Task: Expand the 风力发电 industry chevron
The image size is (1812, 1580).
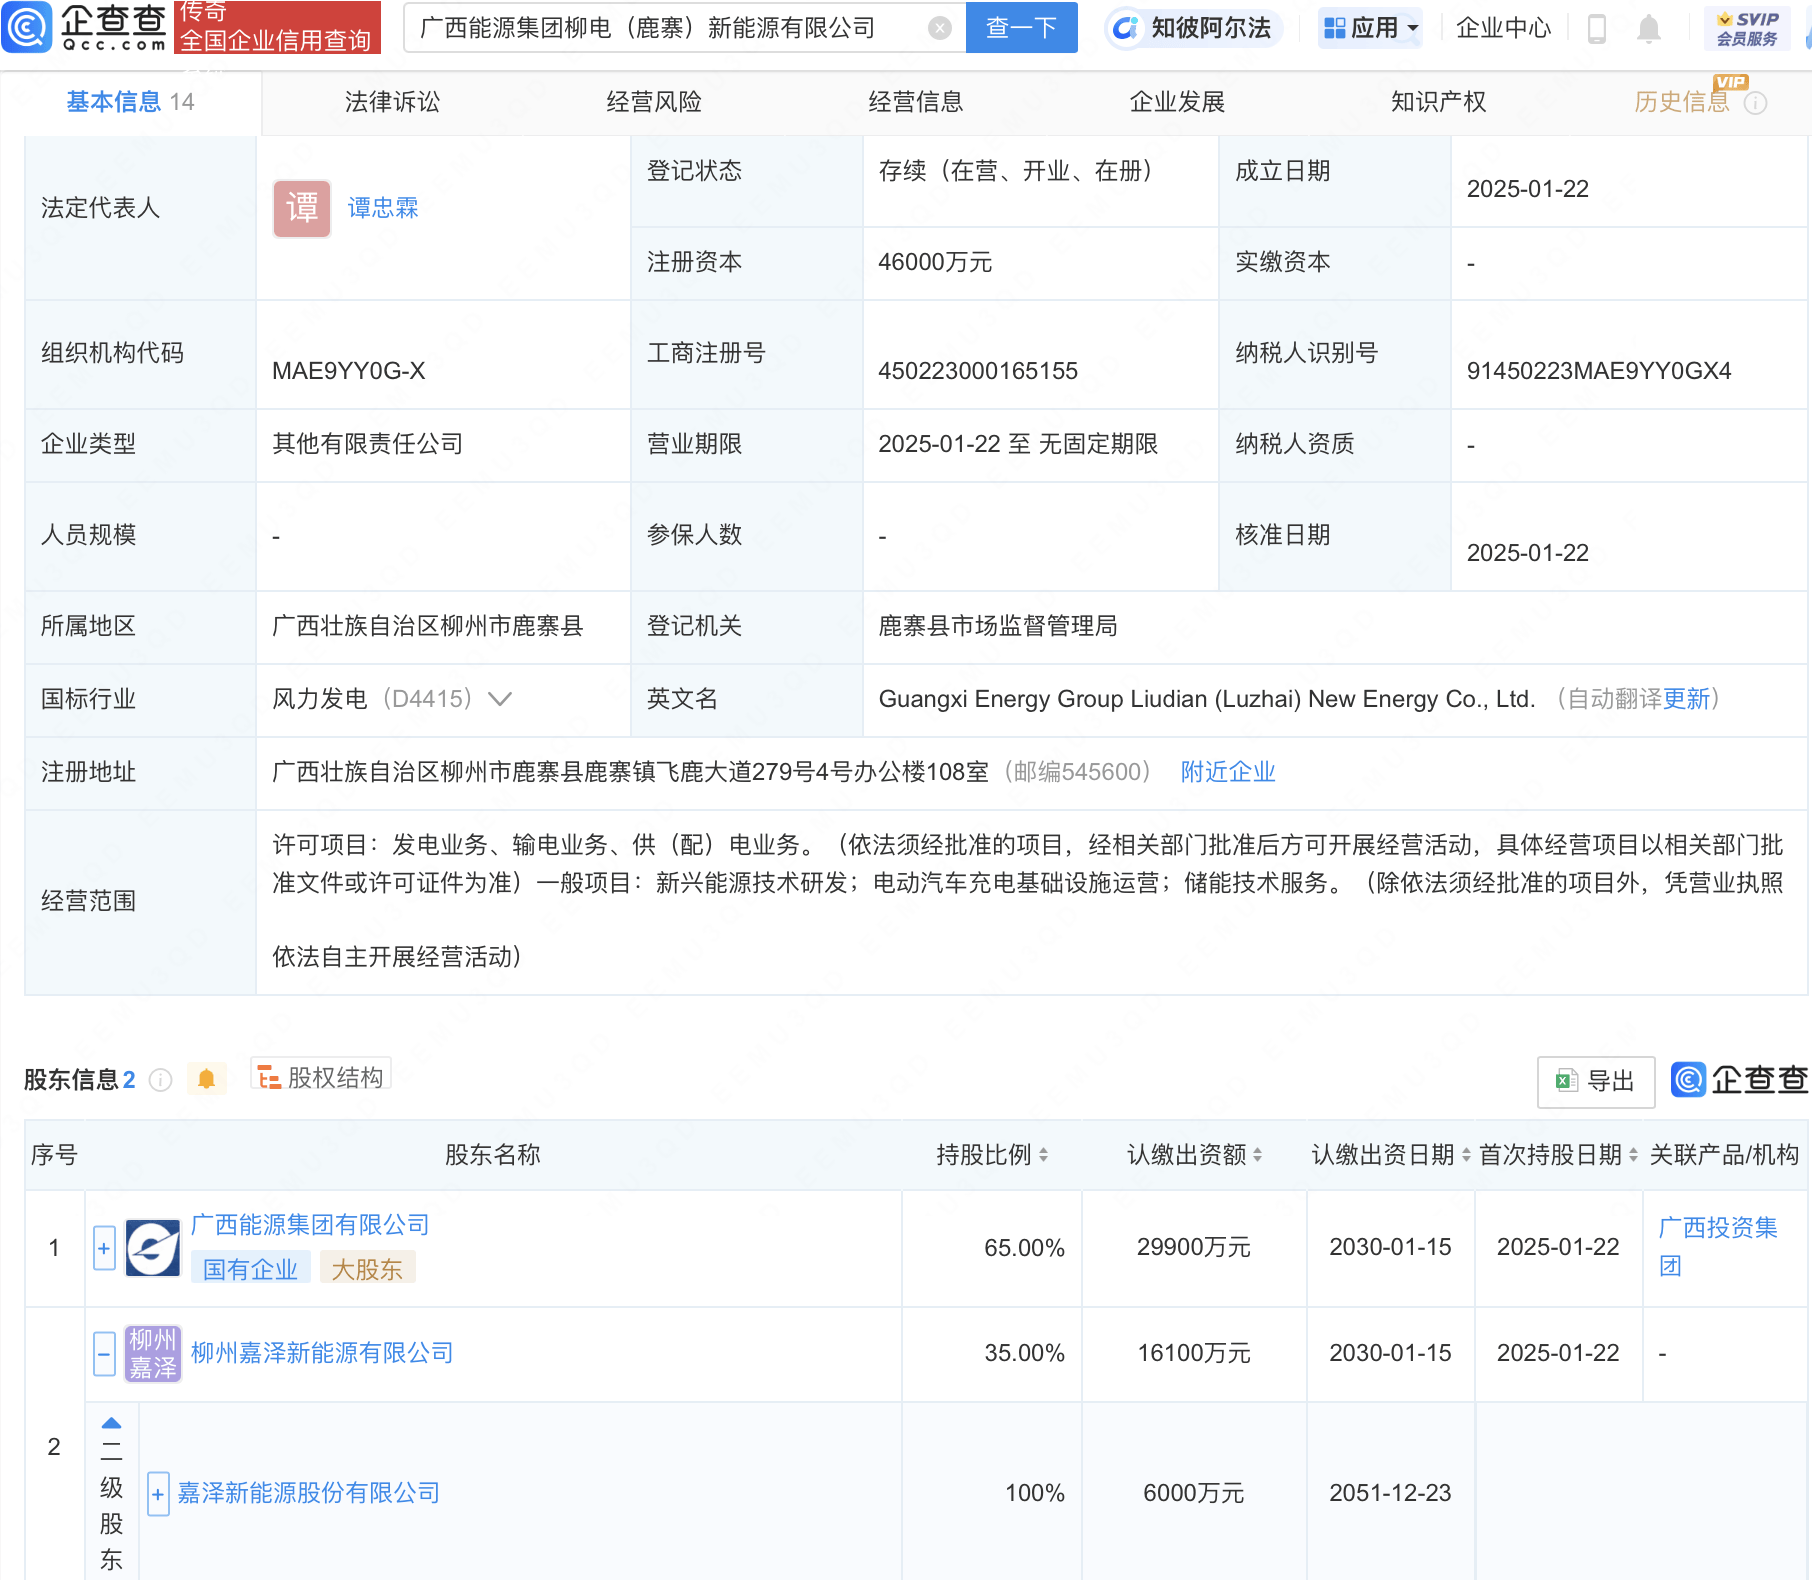Action: click(500, 699)
